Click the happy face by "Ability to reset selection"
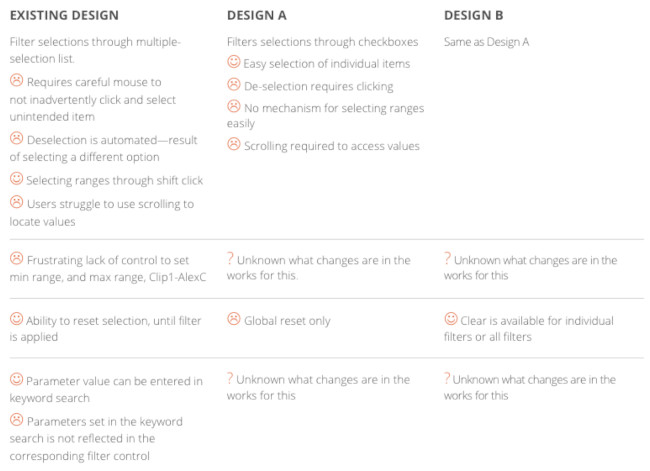The width and height of the screenshot is (650, 471). click(16, 319)
